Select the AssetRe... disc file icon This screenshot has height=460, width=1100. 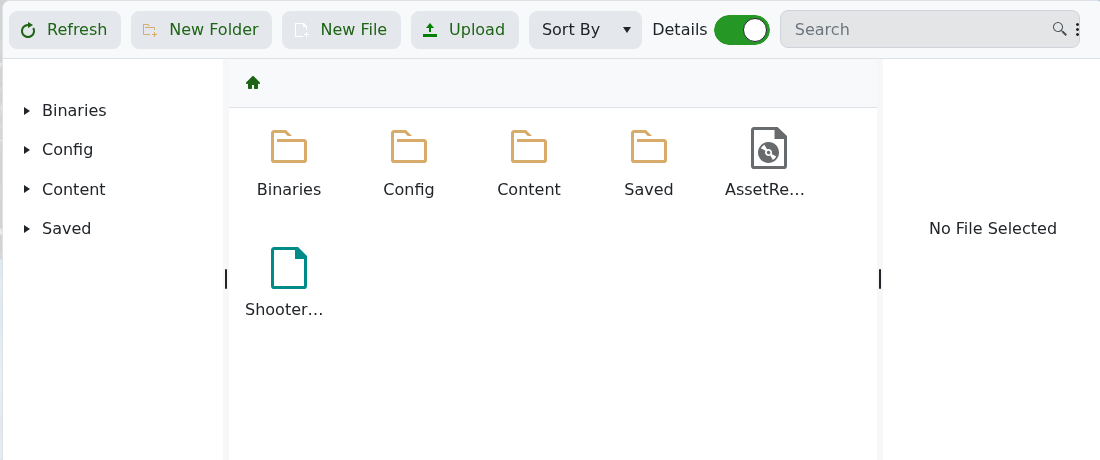click(x=769, y=148)
